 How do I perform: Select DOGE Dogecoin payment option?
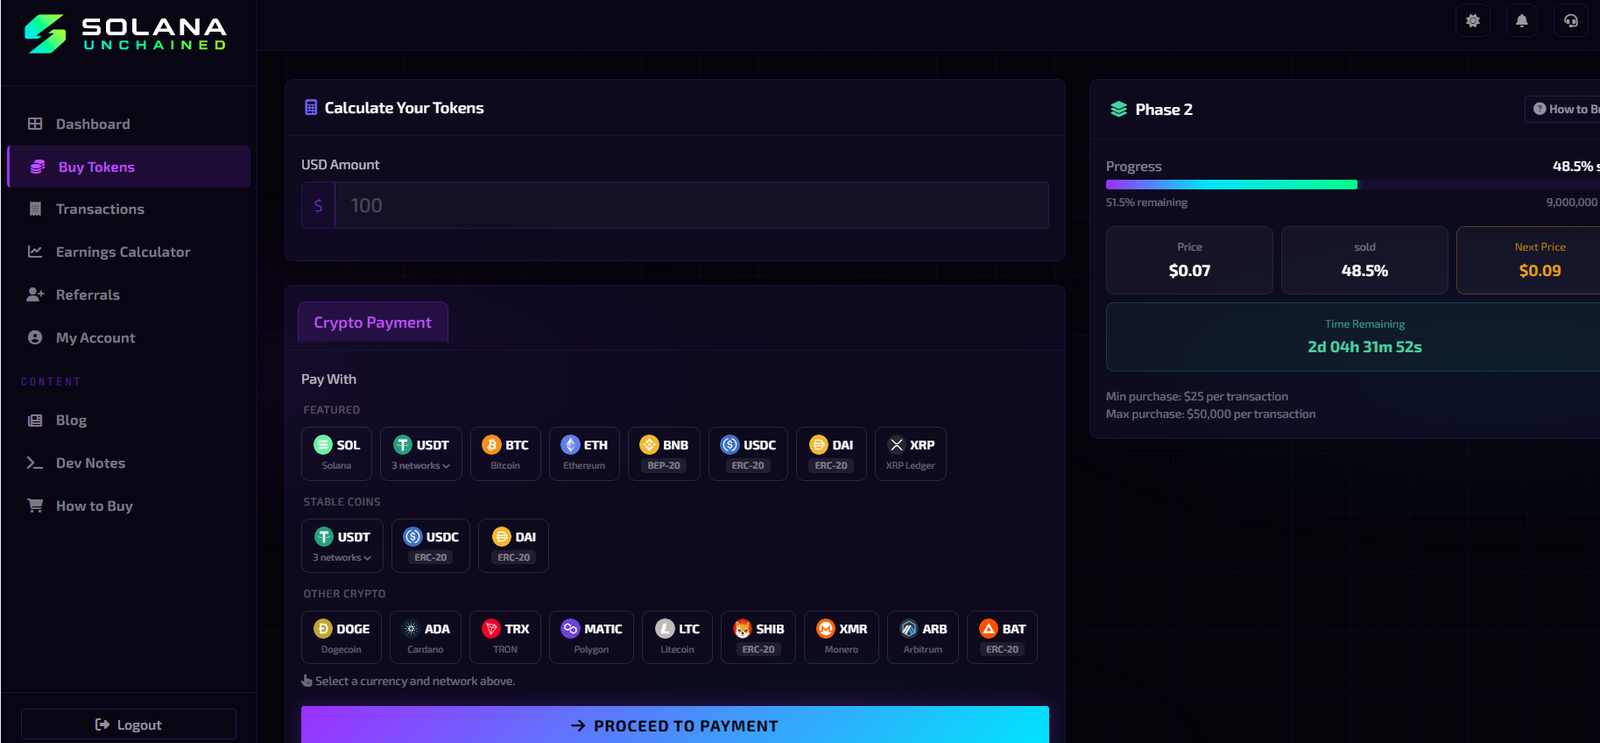[x=341, y=638]
